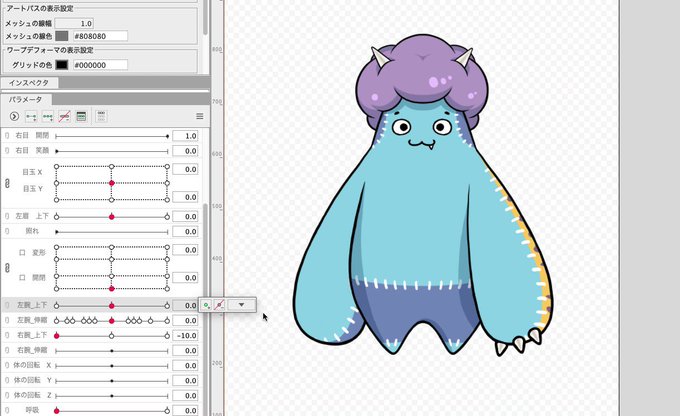Click the grayed list icon in parameter toolbar
This screenshot has width=680, height=416.
point(101,116)
